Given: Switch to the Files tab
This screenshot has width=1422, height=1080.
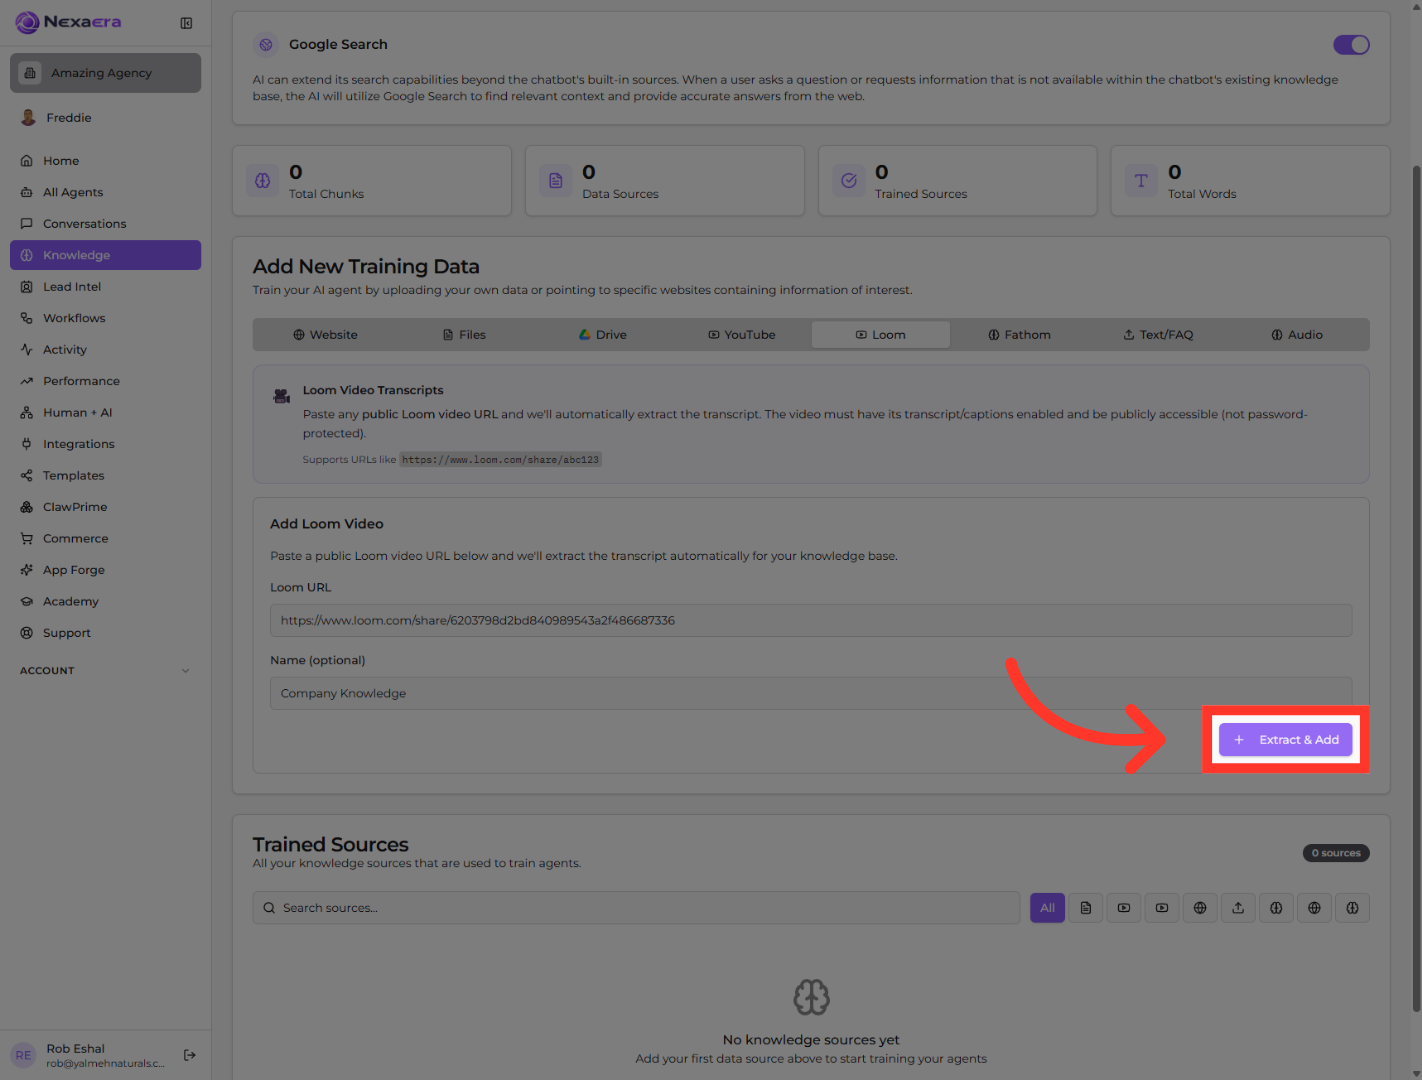Looking at the screenshot, I should click(464, 335).
